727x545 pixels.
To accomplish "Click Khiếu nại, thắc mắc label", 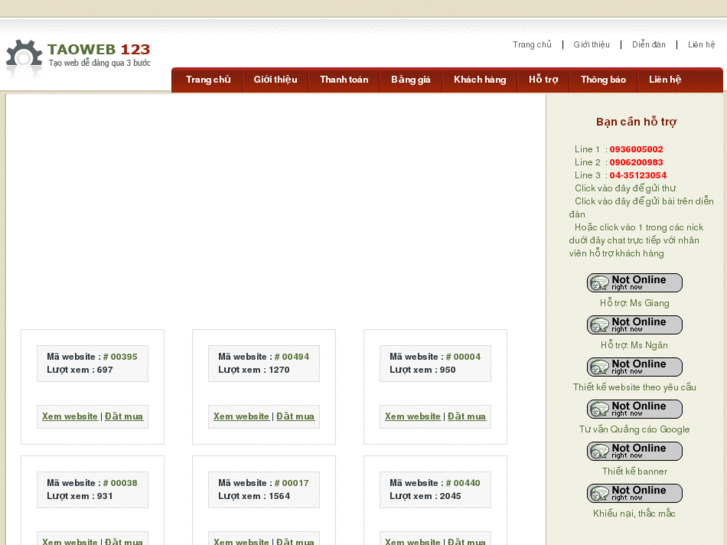I will point(634,513).
